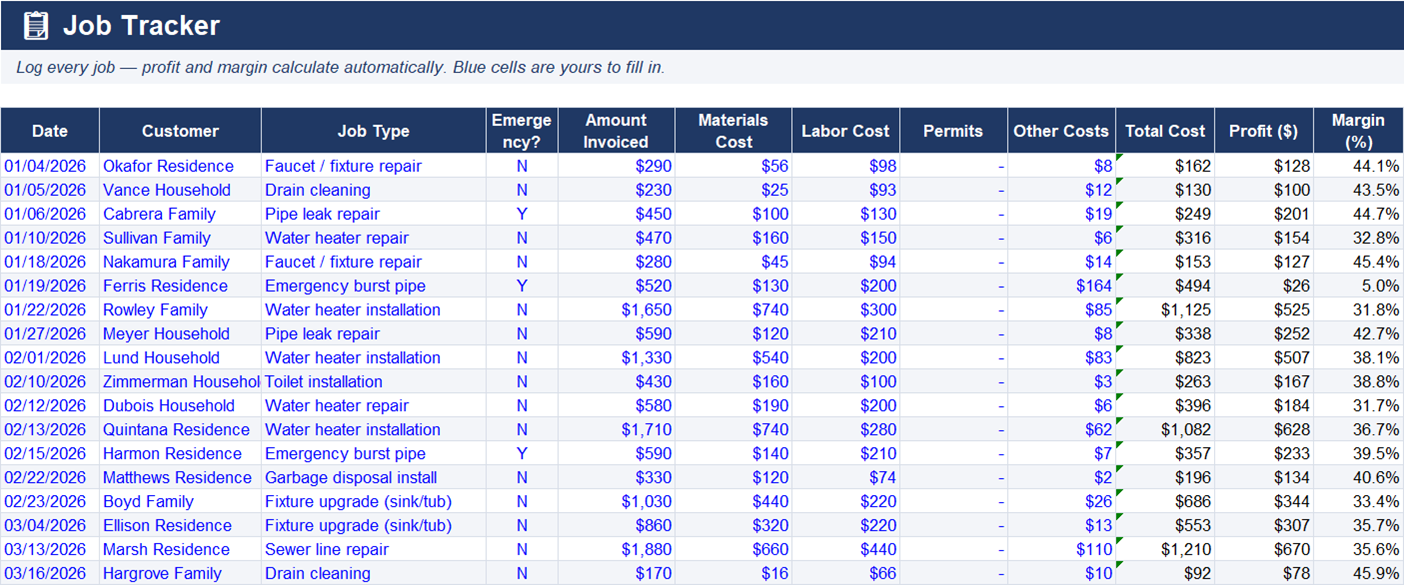Click the Meyer Household customer cell
The image size is (1404, 585).
(x=180, y=334)
